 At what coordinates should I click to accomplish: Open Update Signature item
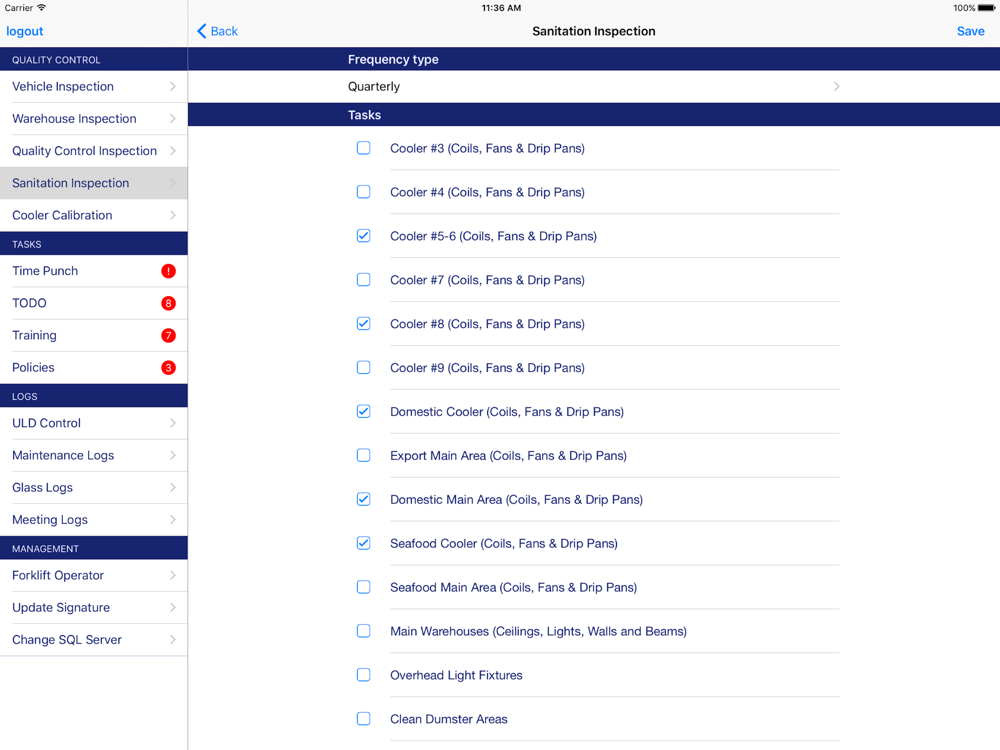pyautogui.click(x=94, y=608)
